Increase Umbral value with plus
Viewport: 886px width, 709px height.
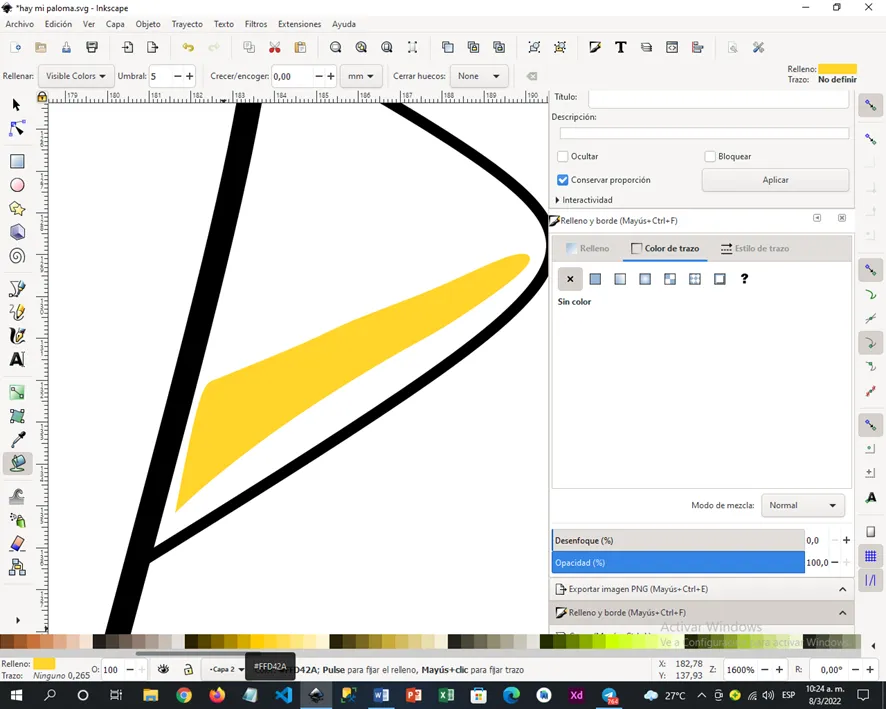click(190, 76)
